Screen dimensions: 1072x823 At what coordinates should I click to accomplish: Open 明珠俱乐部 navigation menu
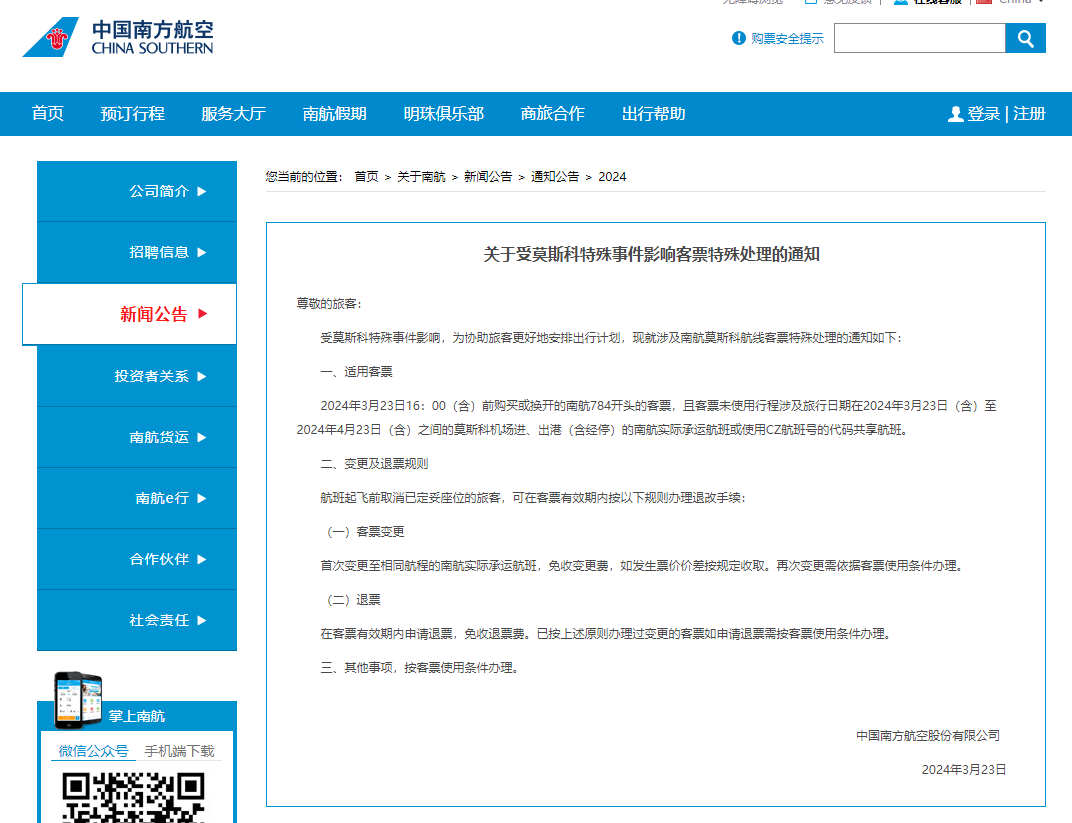[443, 114]
